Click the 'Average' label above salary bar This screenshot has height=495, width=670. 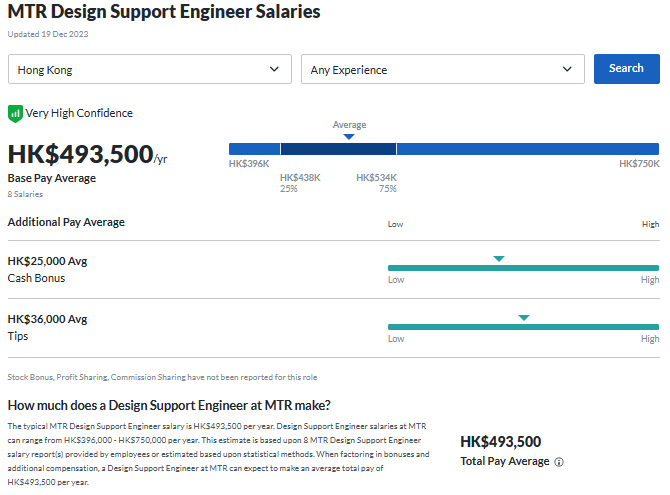(x=350, y=125)
